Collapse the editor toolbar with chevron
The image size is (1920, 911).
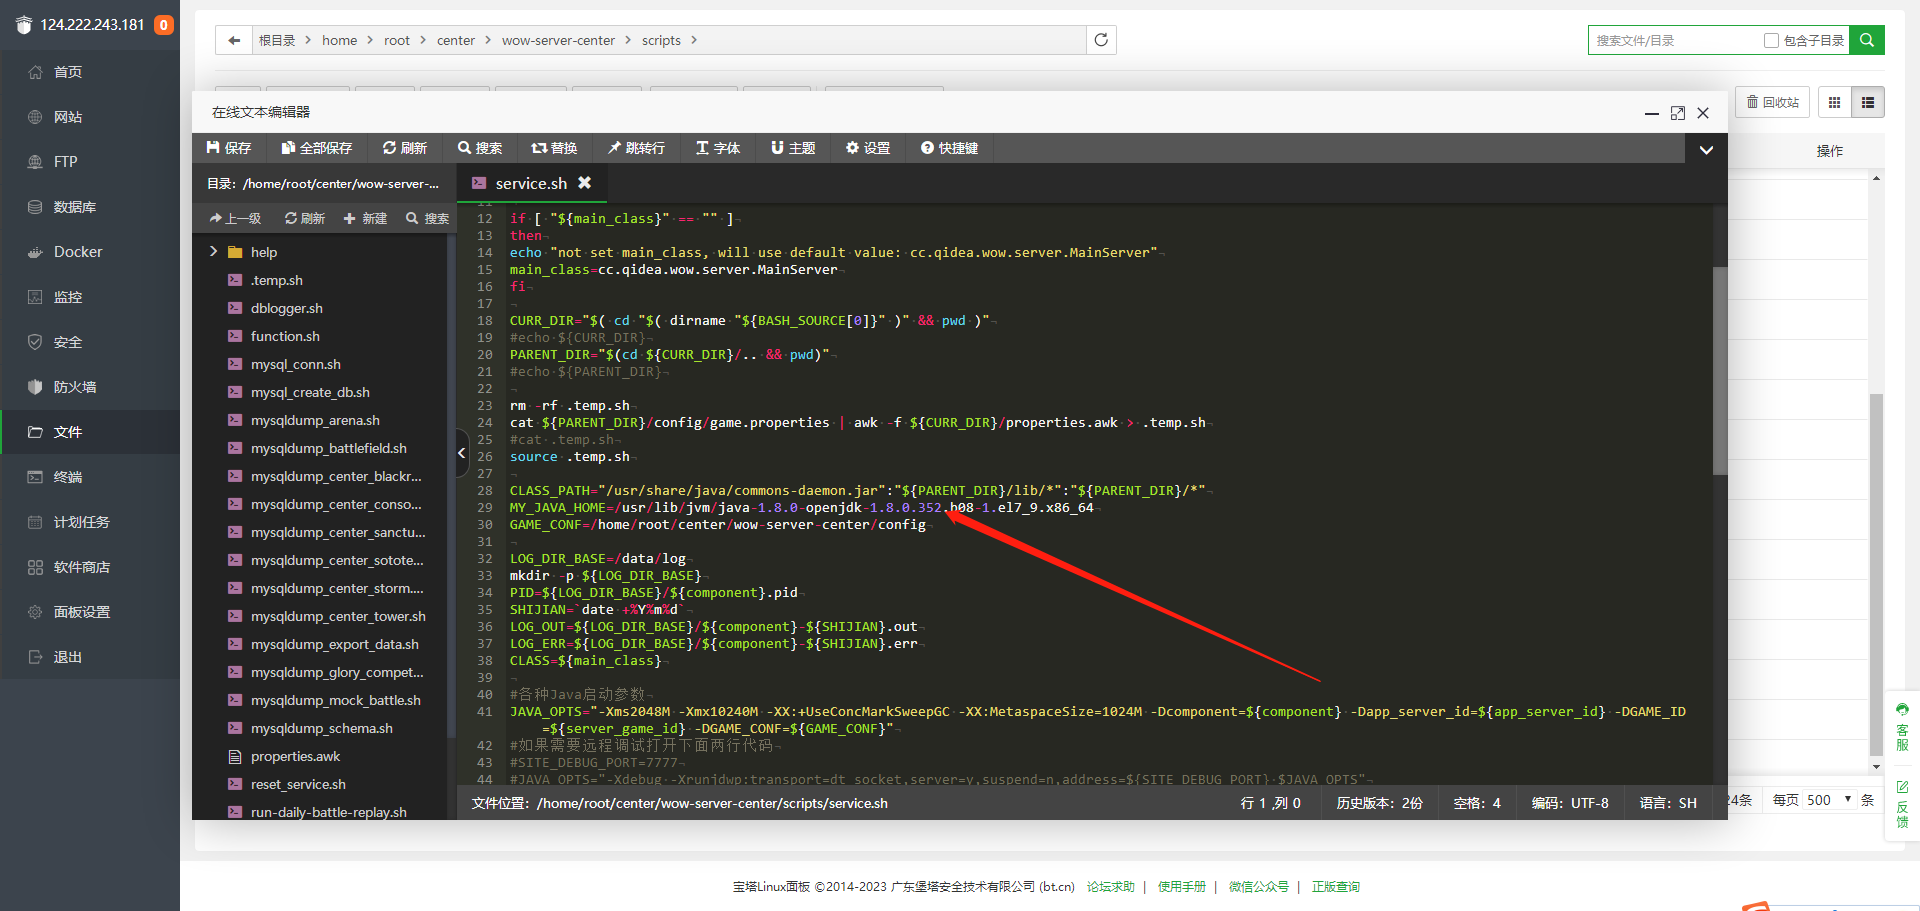click(x=1706, y=149)
